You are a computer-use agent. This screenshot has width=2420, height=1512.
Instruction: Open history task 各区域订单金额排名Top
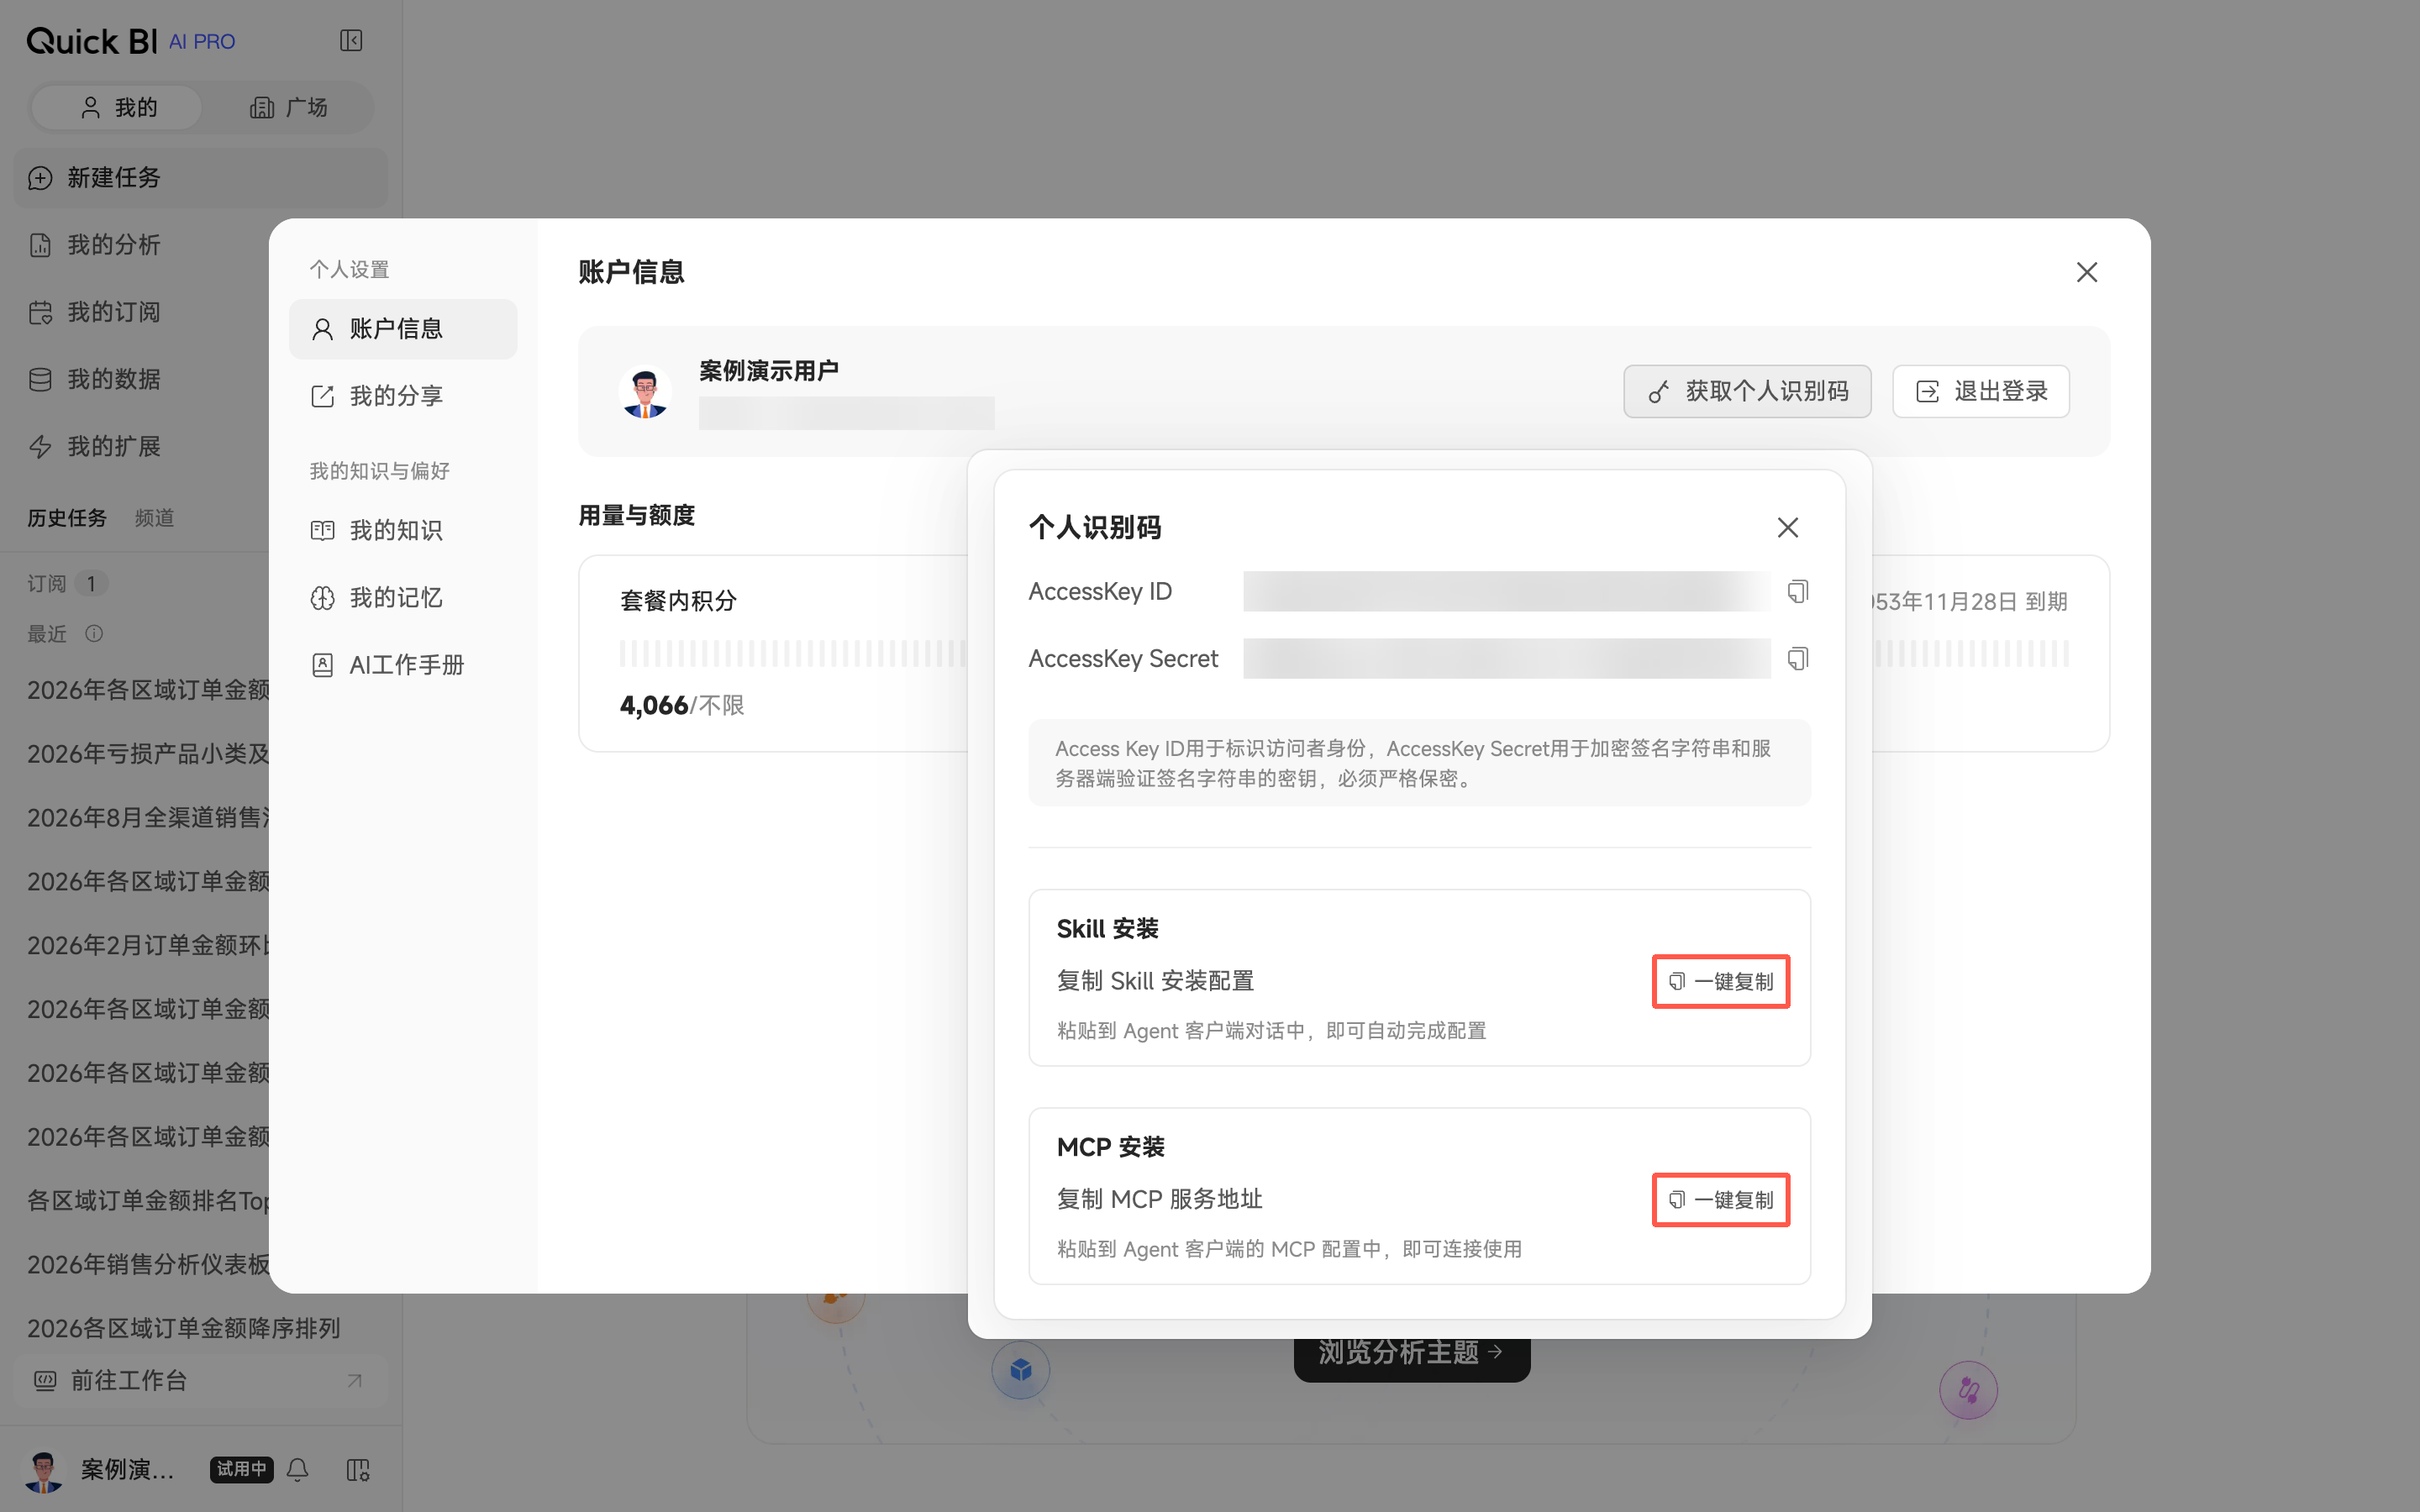148,1200
